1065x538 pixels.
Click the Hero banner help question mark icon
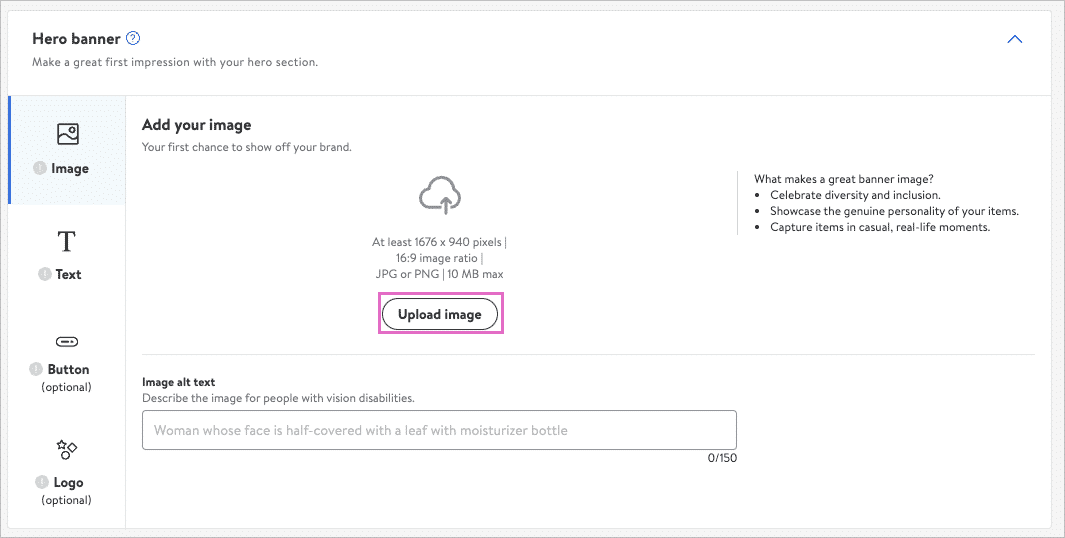coord(133,39)
